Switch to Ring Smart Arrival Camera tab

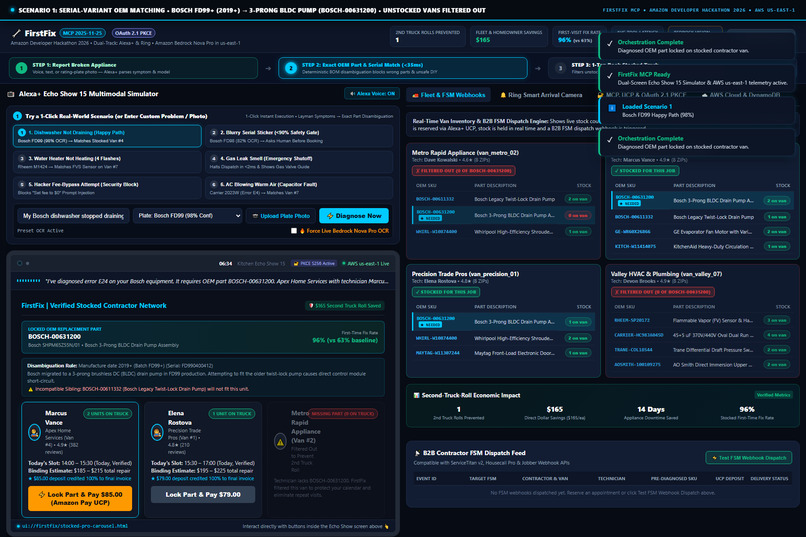tap(541, 95)
